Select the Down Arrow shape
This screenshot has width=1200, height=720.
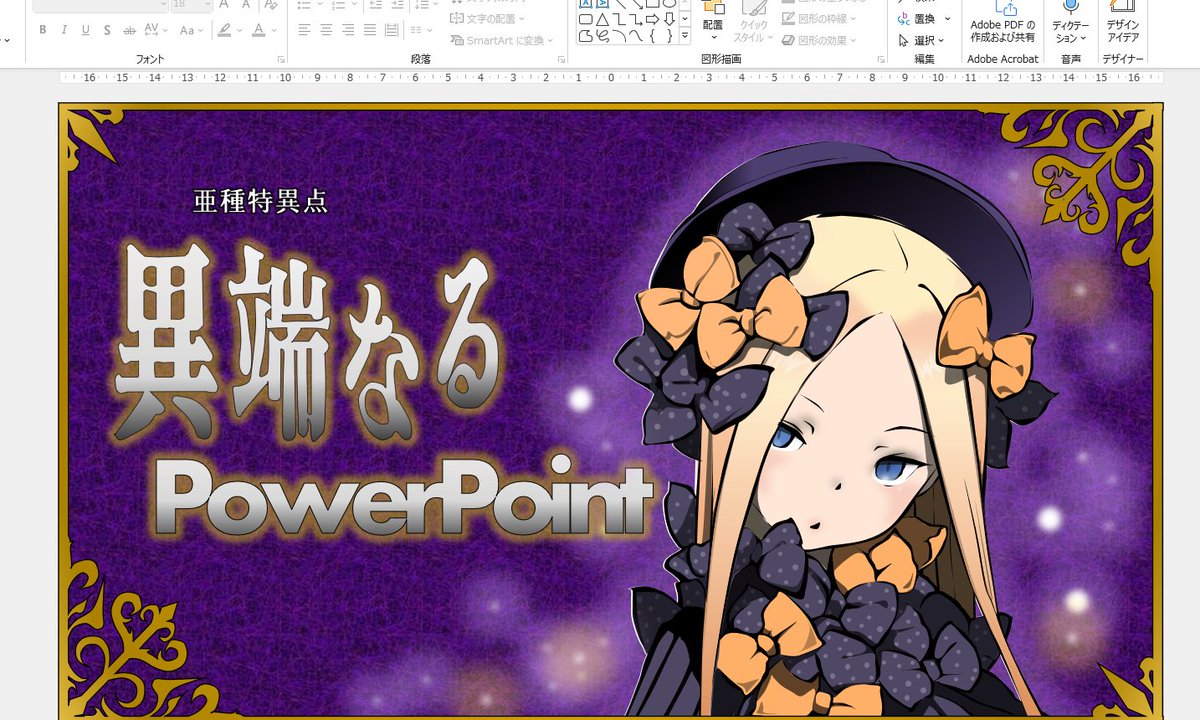[x=669, y=19]
